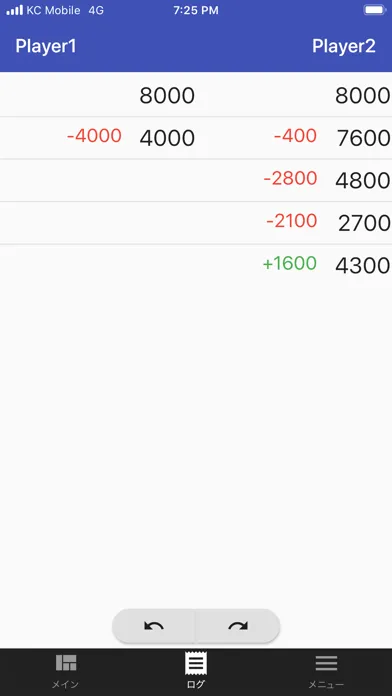
Task: Open the メイン tab icon
Action: tap(66, 663)
